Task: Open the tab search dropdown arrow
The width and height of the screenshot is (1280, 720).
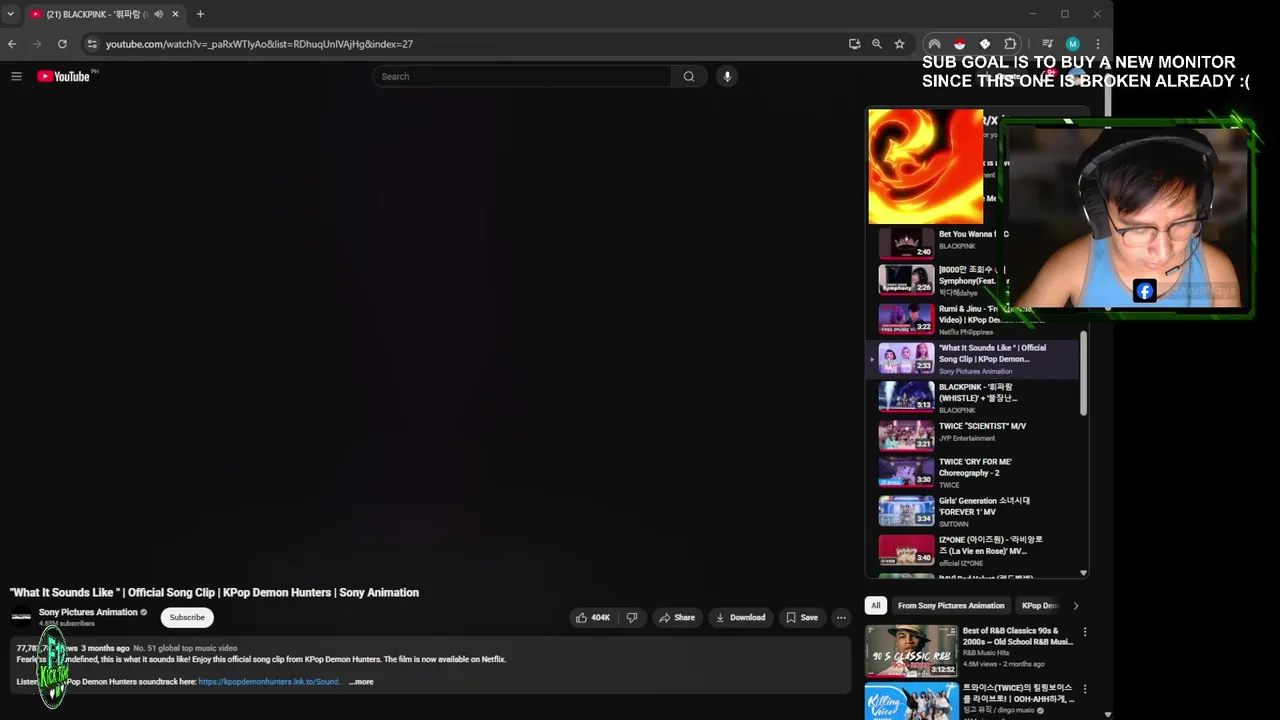Action: tap(10, 14)
